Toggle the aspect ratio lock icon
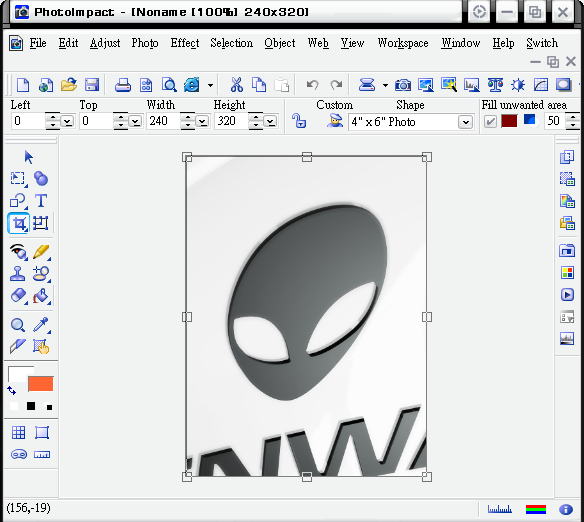 tap(299, 121)
